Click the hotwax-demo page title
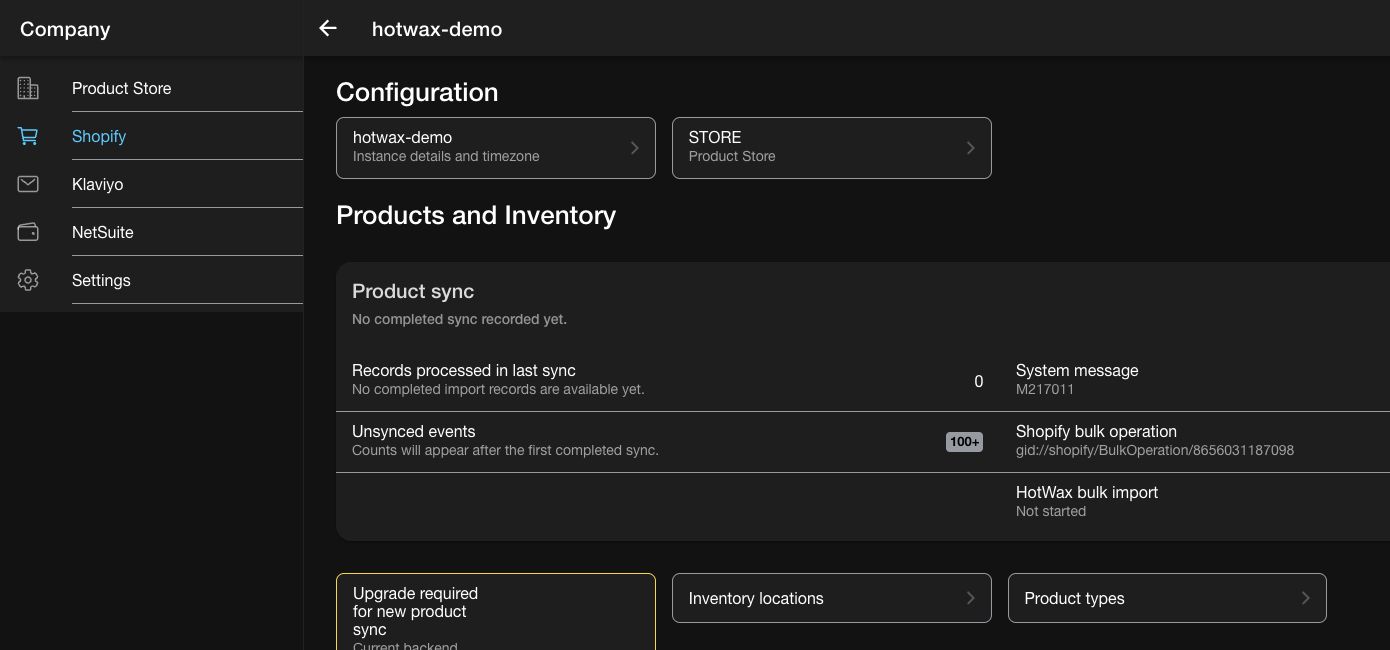 (x=437, y=29)
